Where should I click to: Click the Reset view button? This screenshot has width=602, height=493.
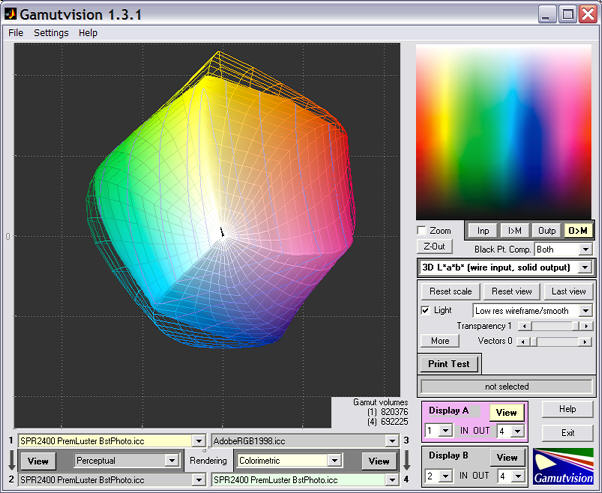pyautogui.click(x=511, y=291)
